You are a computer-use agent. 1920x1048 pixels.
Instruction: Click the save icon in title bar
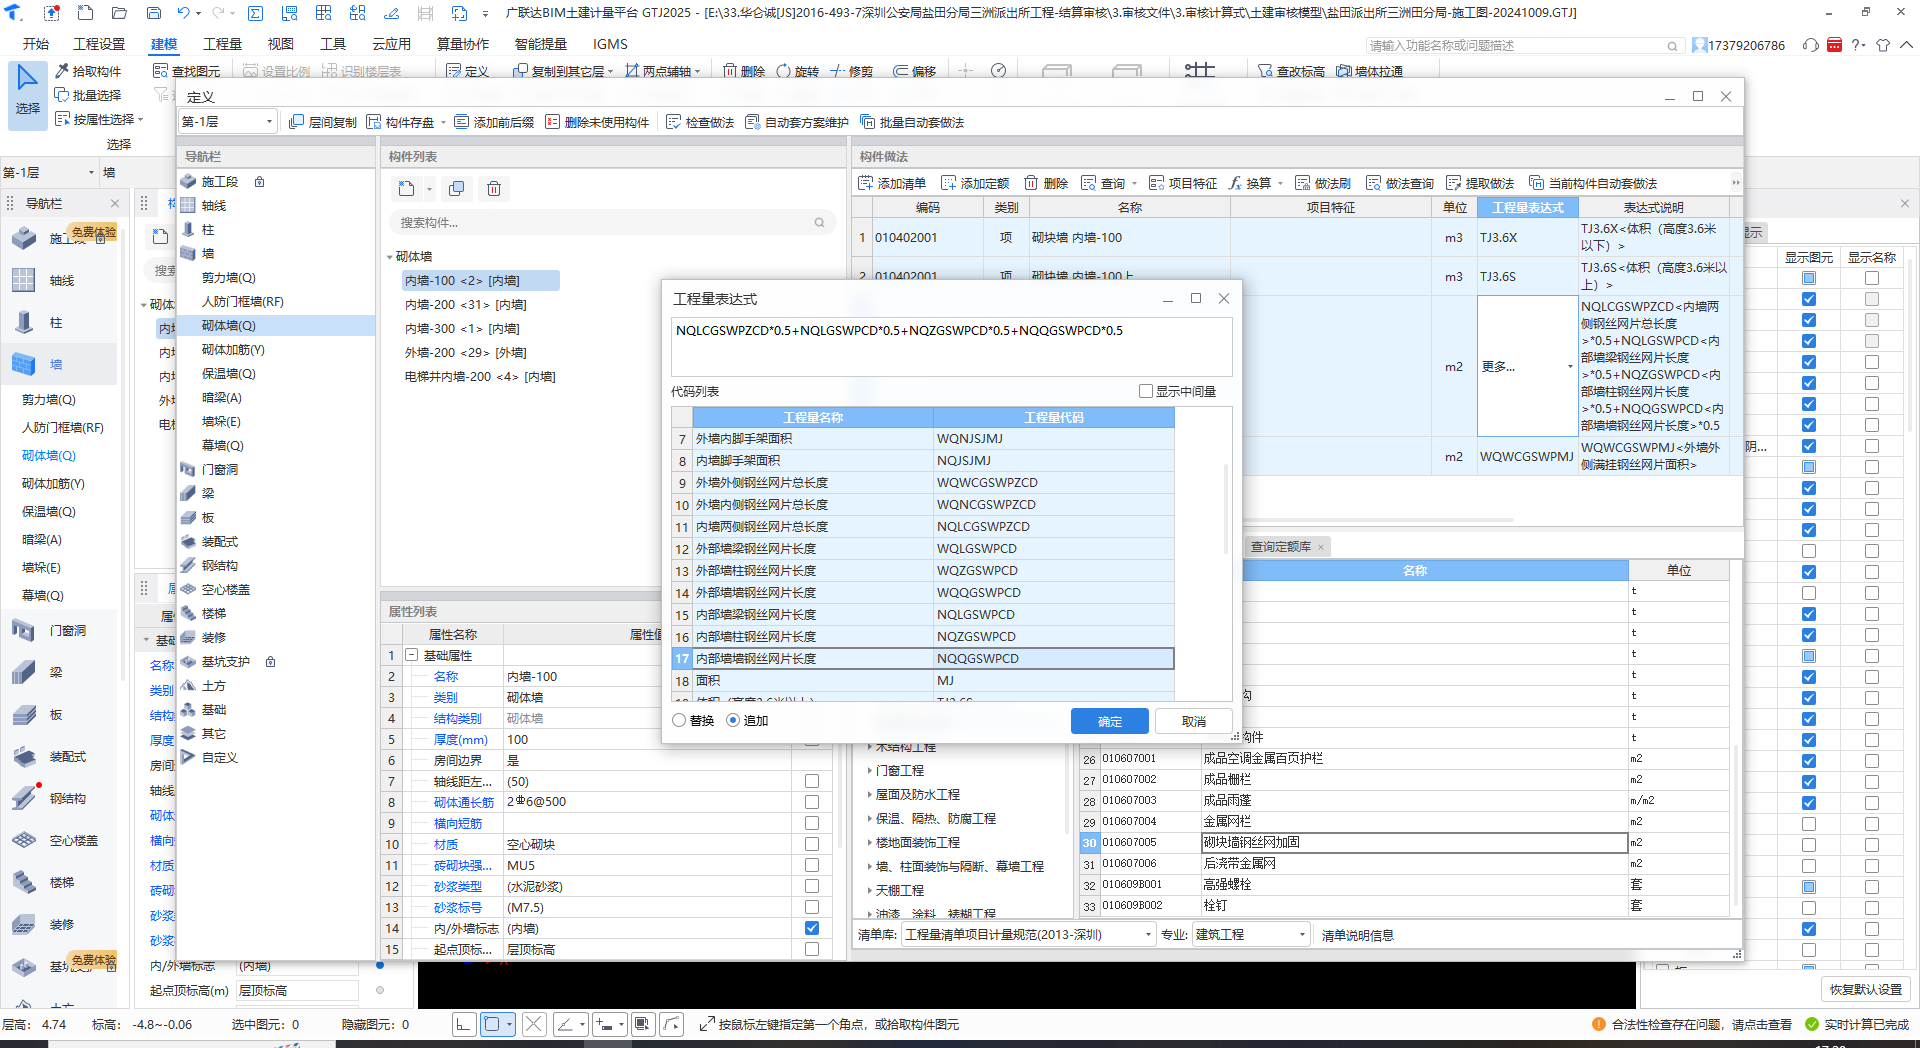154,13
